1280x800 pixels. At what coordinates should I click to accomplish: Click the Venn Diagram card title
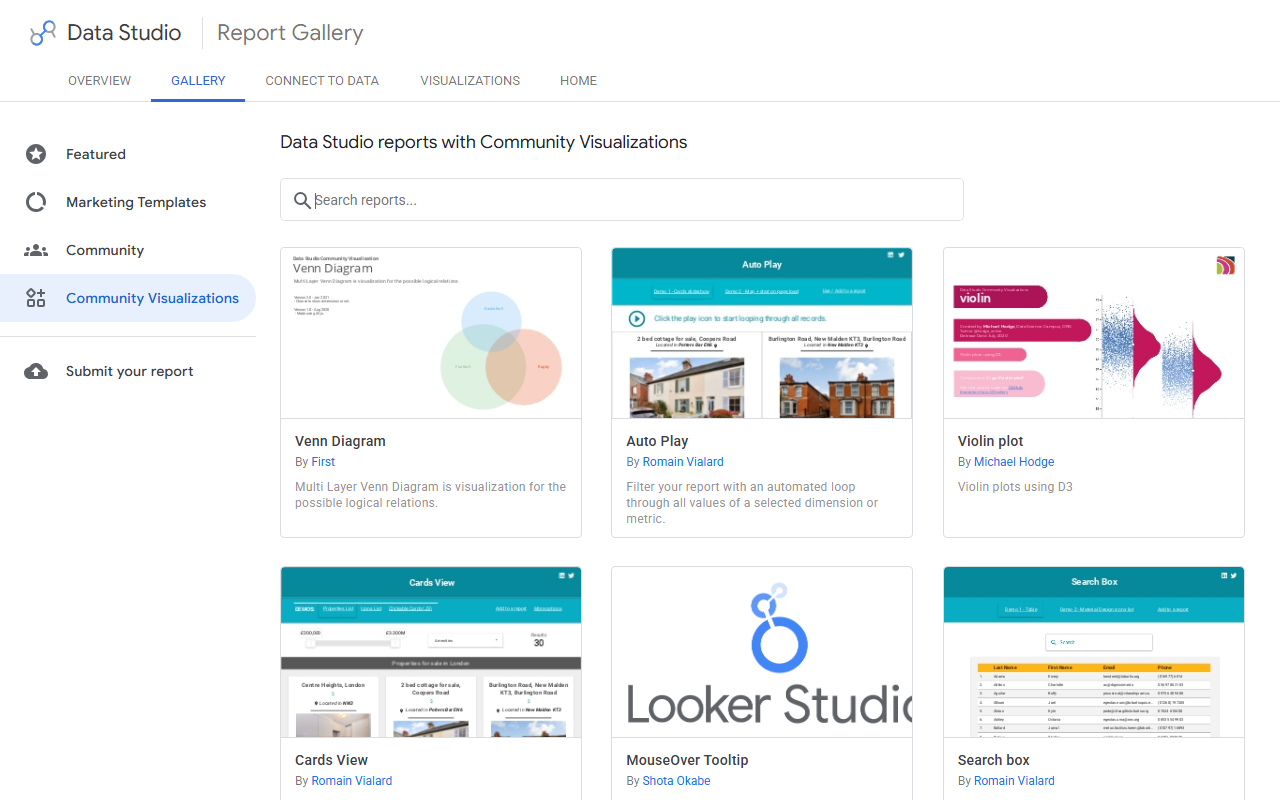pyautogui.click(x=340, y=441)
